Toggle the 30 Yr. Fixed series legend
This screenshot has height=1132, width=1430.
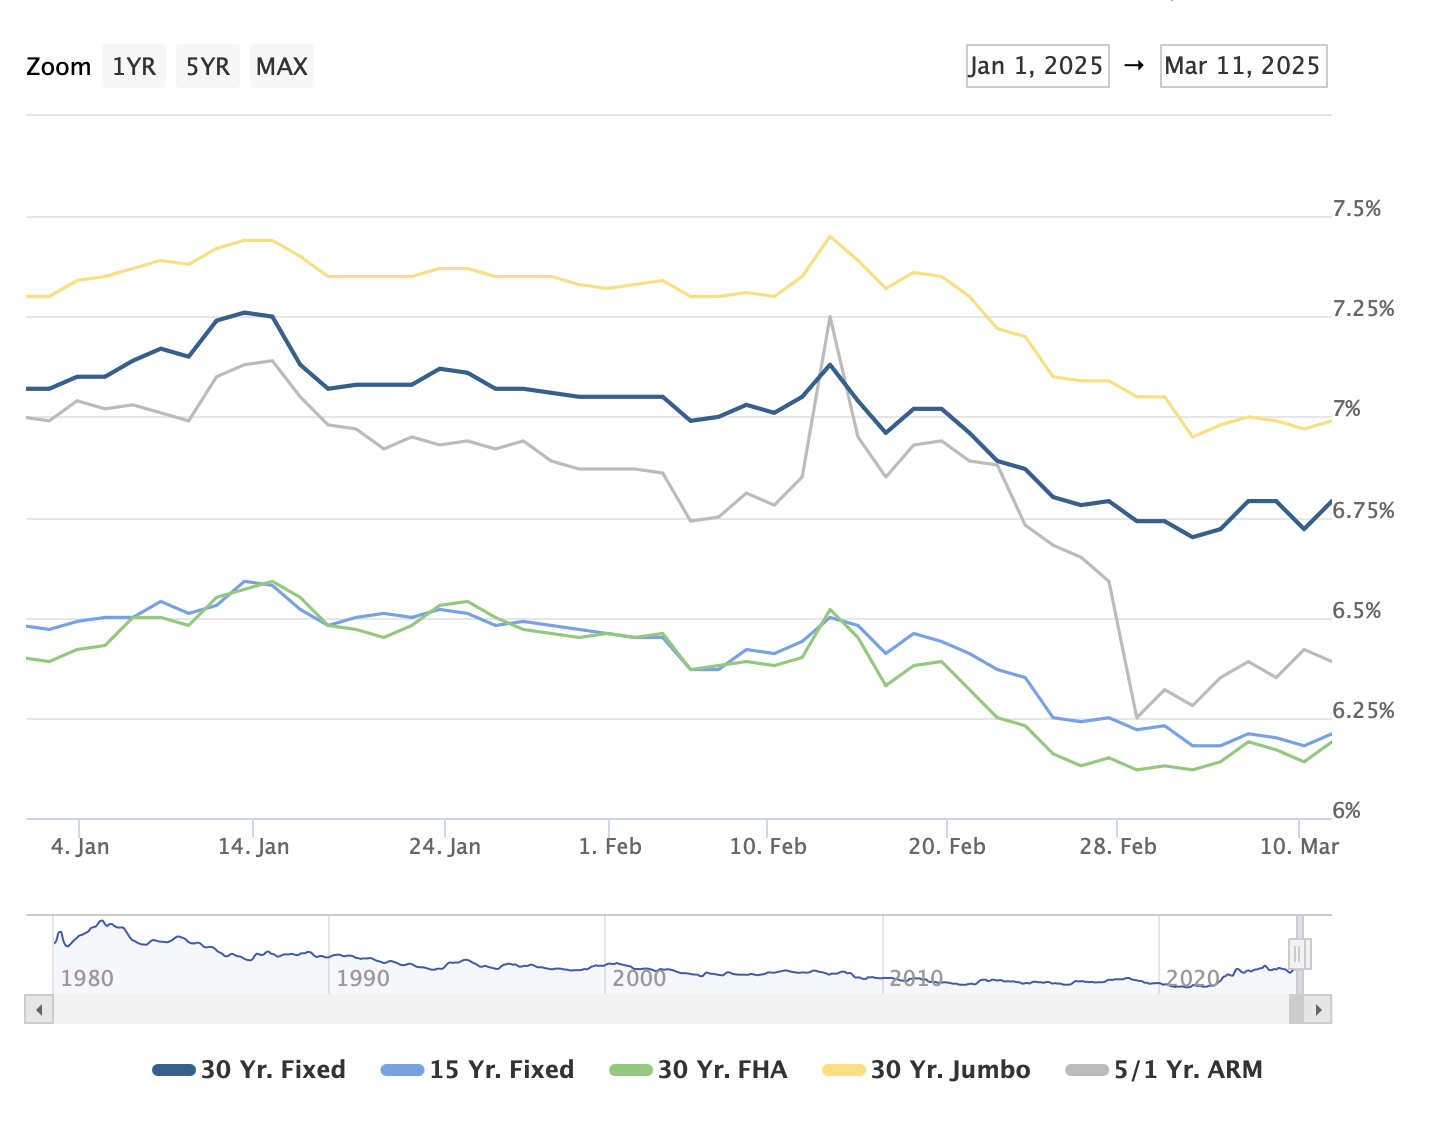click(x=249, y=1070)
